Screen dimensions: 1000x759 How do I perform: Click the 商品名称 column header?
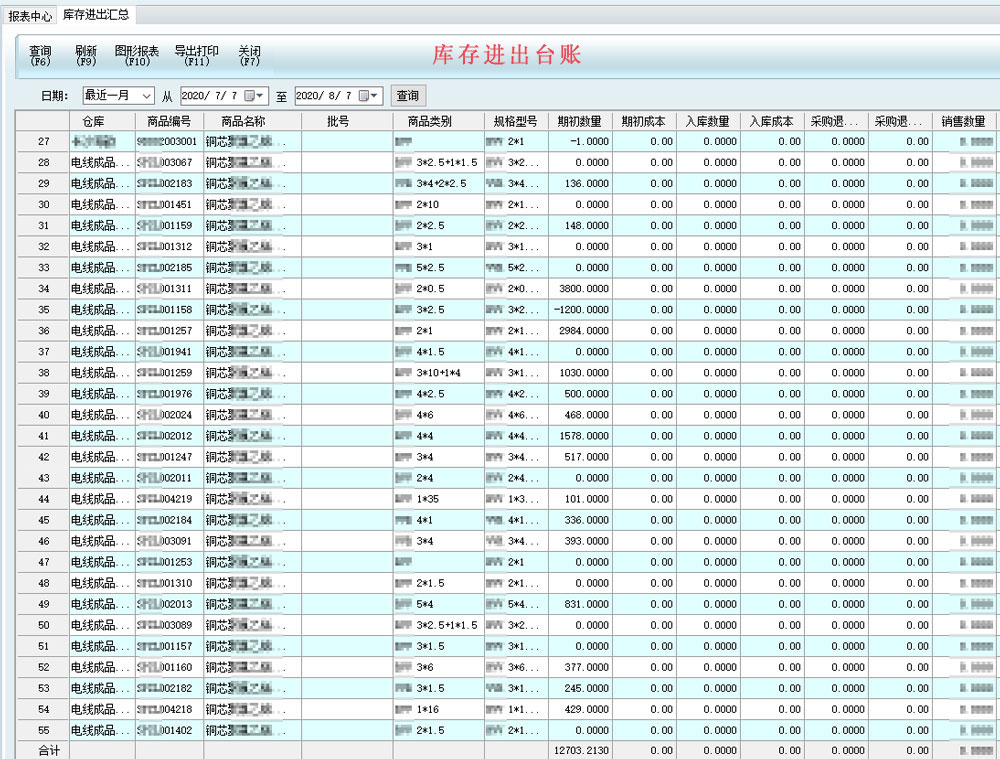pos(252,121)
